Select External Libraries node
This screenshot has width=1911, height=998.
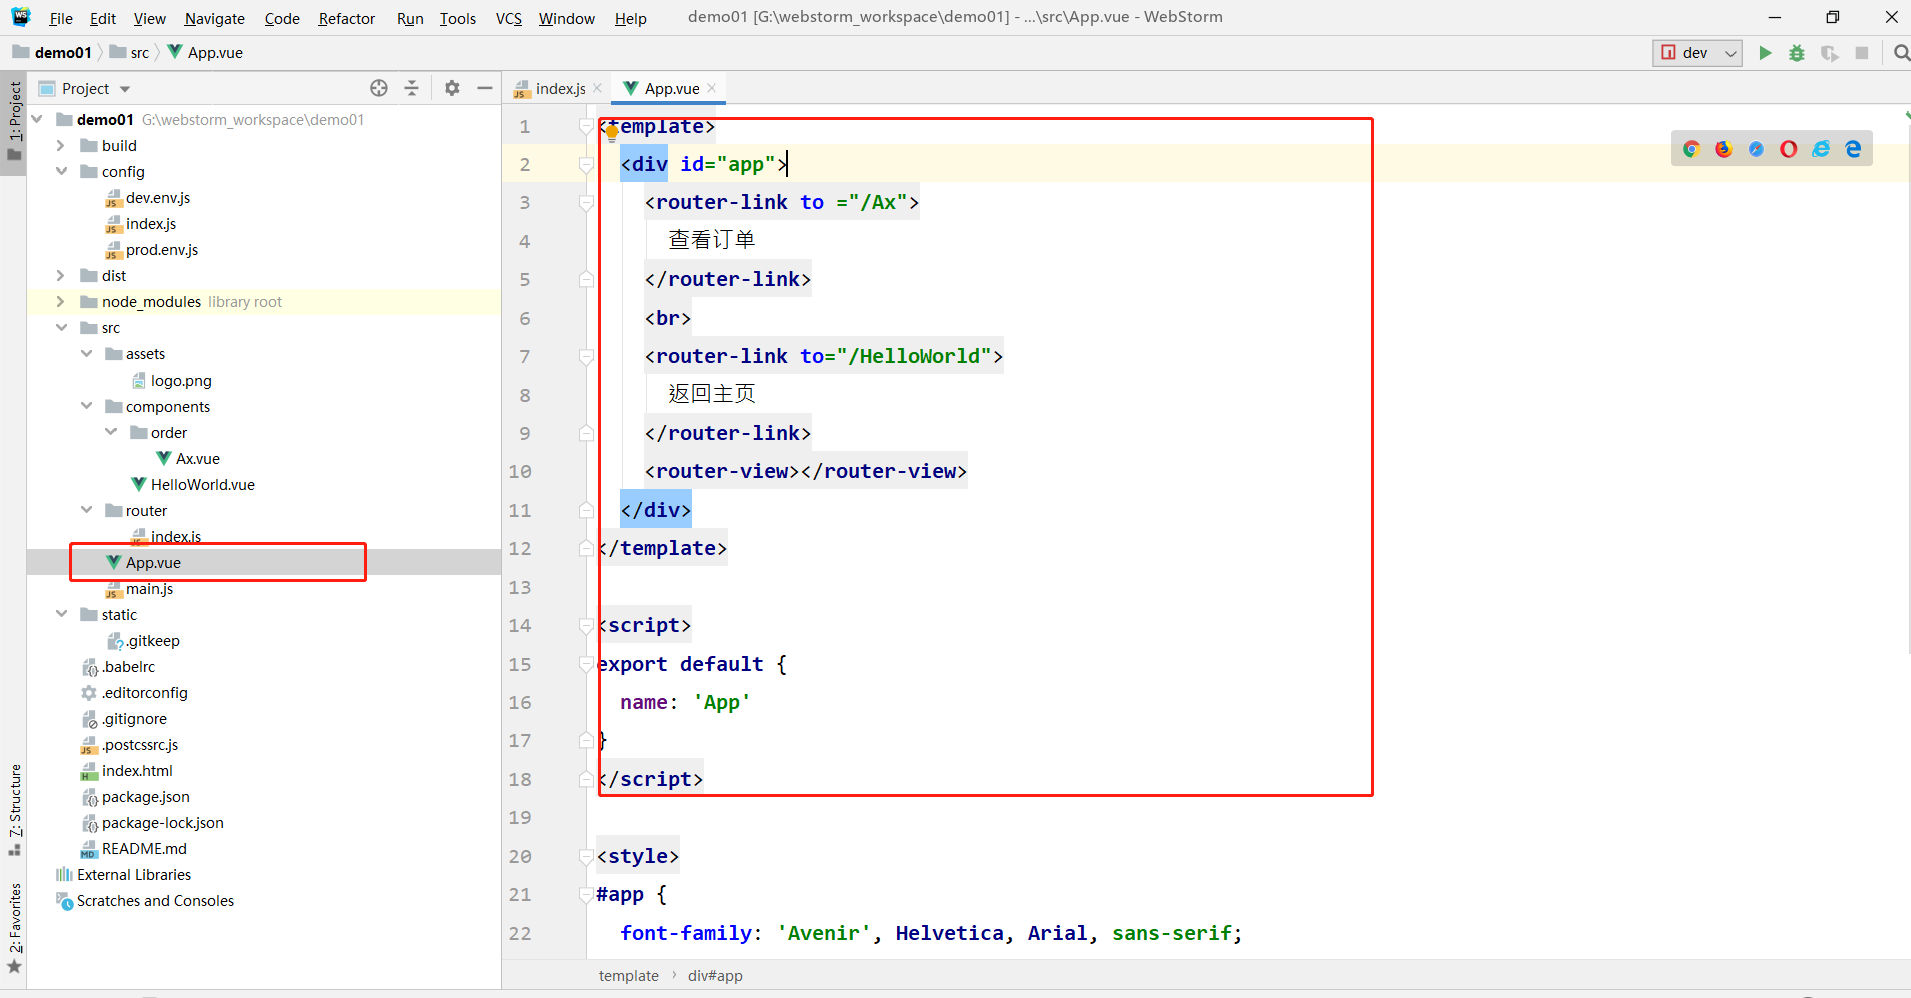pyautogui.click(x=134, y=874)
